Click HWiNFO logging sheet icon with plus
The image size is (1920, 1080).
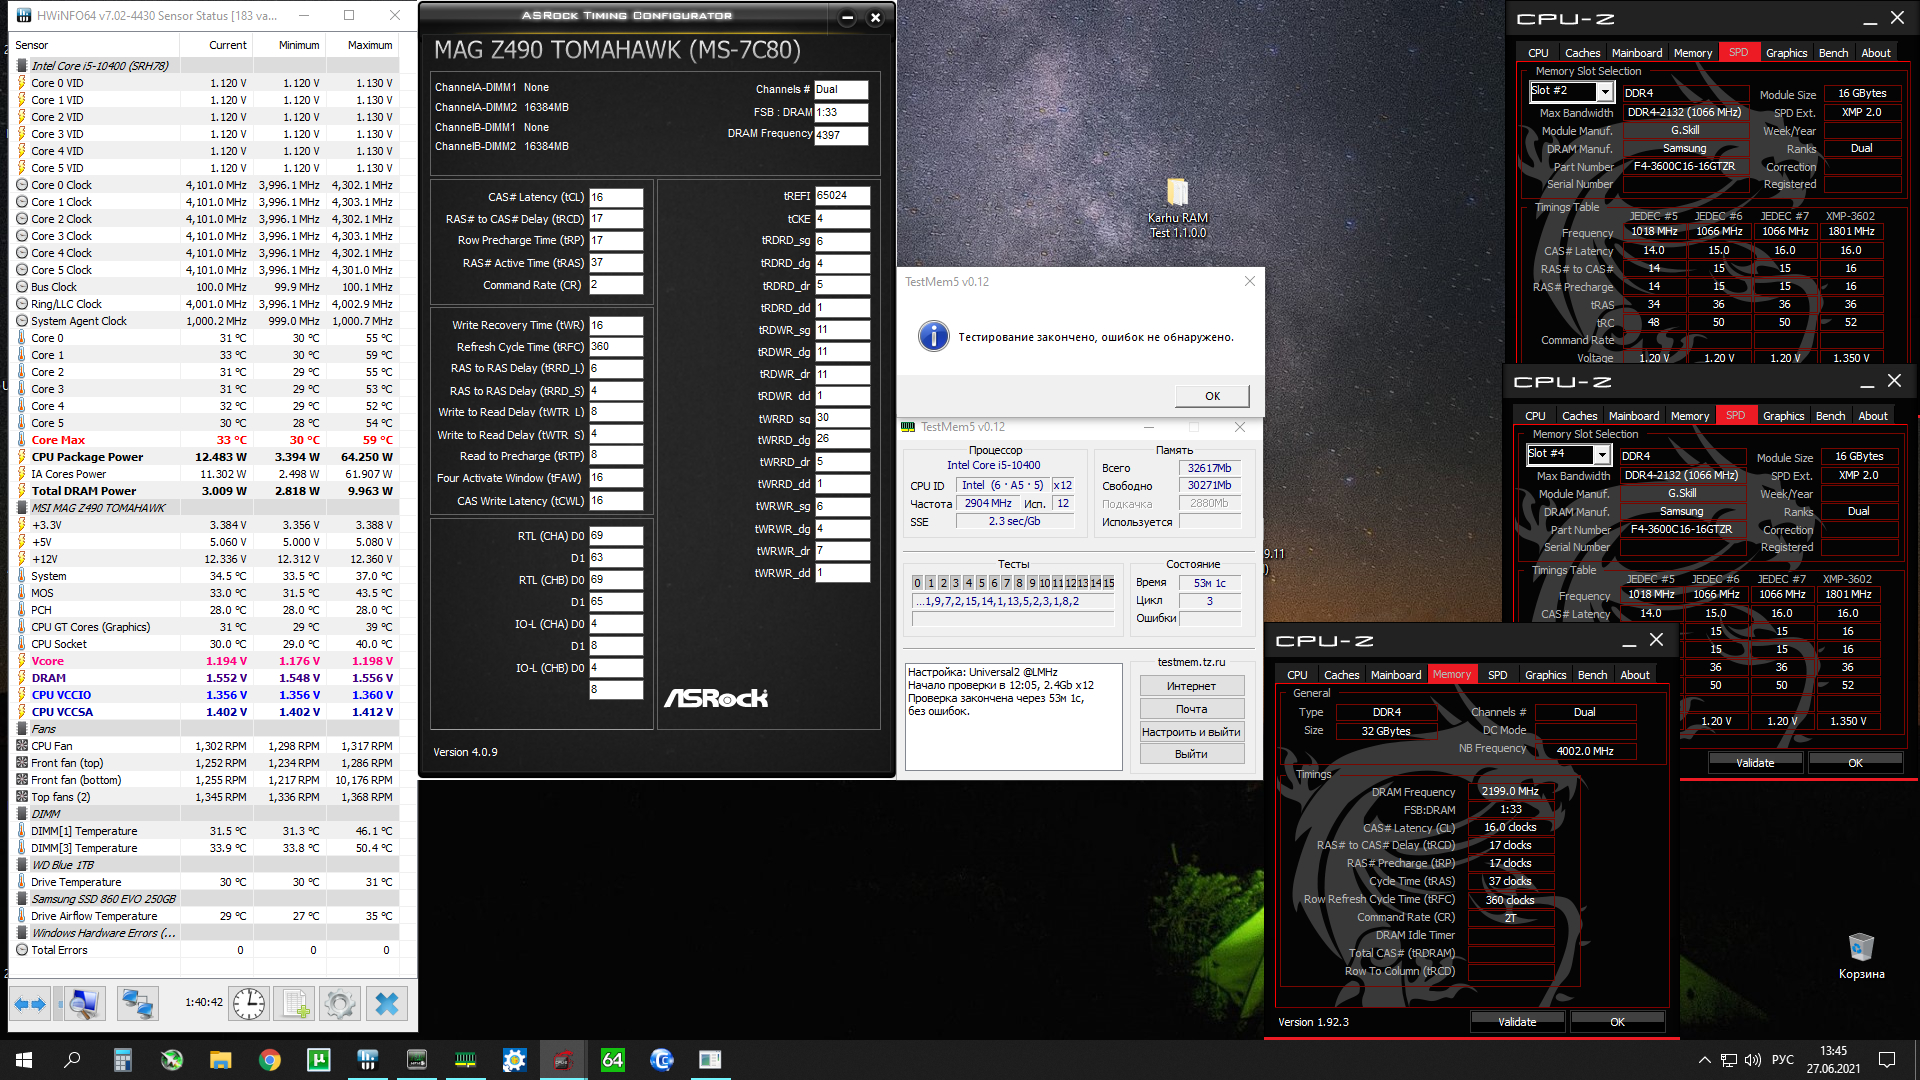[295, 1003]
